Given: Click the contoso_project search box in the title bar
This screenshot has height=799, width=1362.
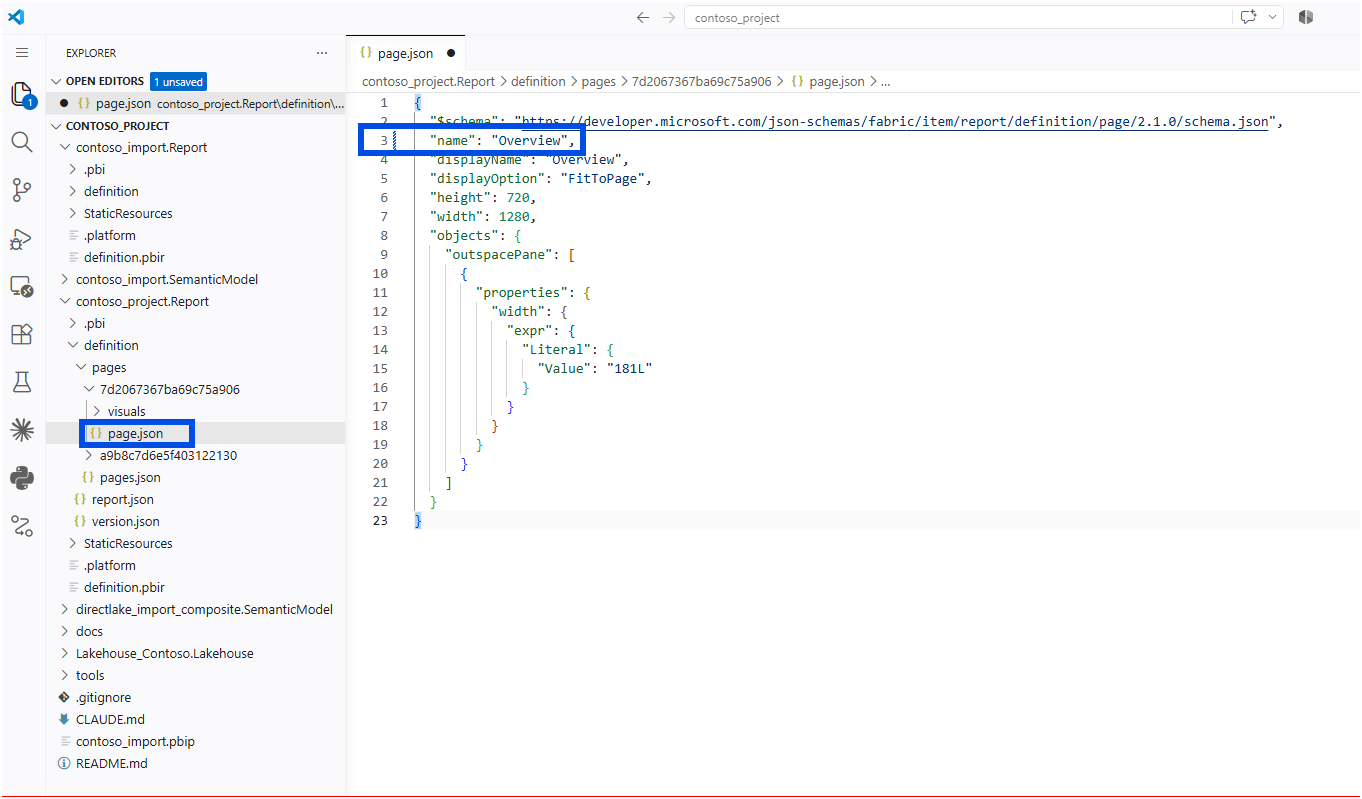Looking at the screenshot, I should click(958, 17).
